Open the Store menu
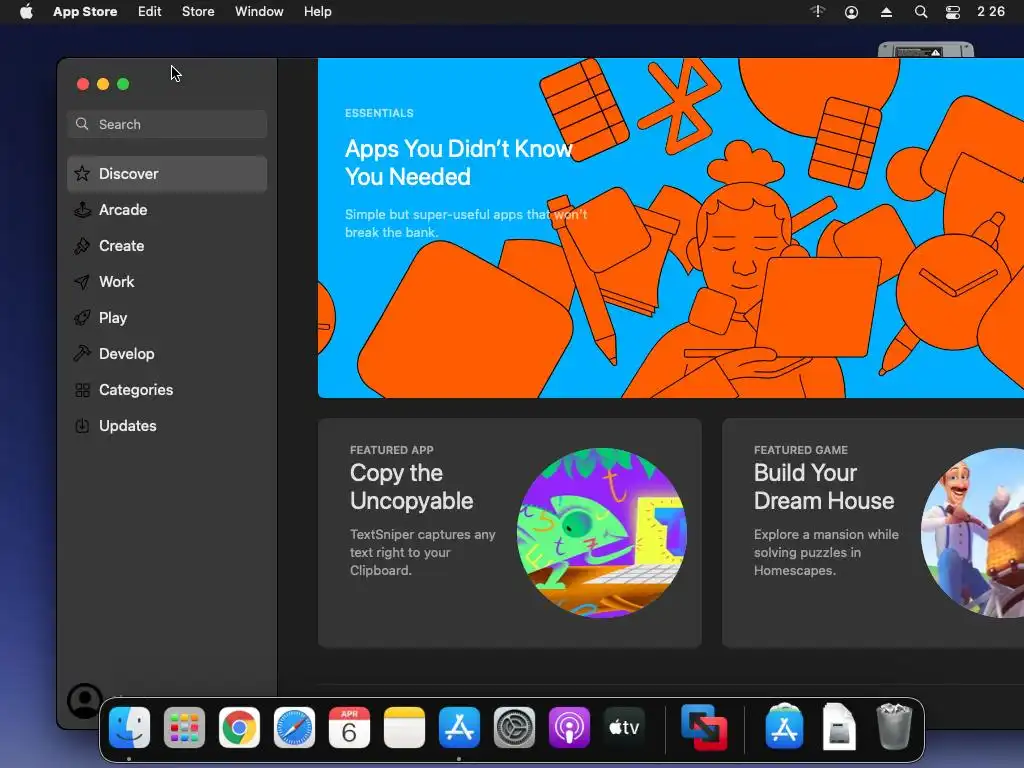Viewport: 1024px width, 768px height. click(198, 12)
